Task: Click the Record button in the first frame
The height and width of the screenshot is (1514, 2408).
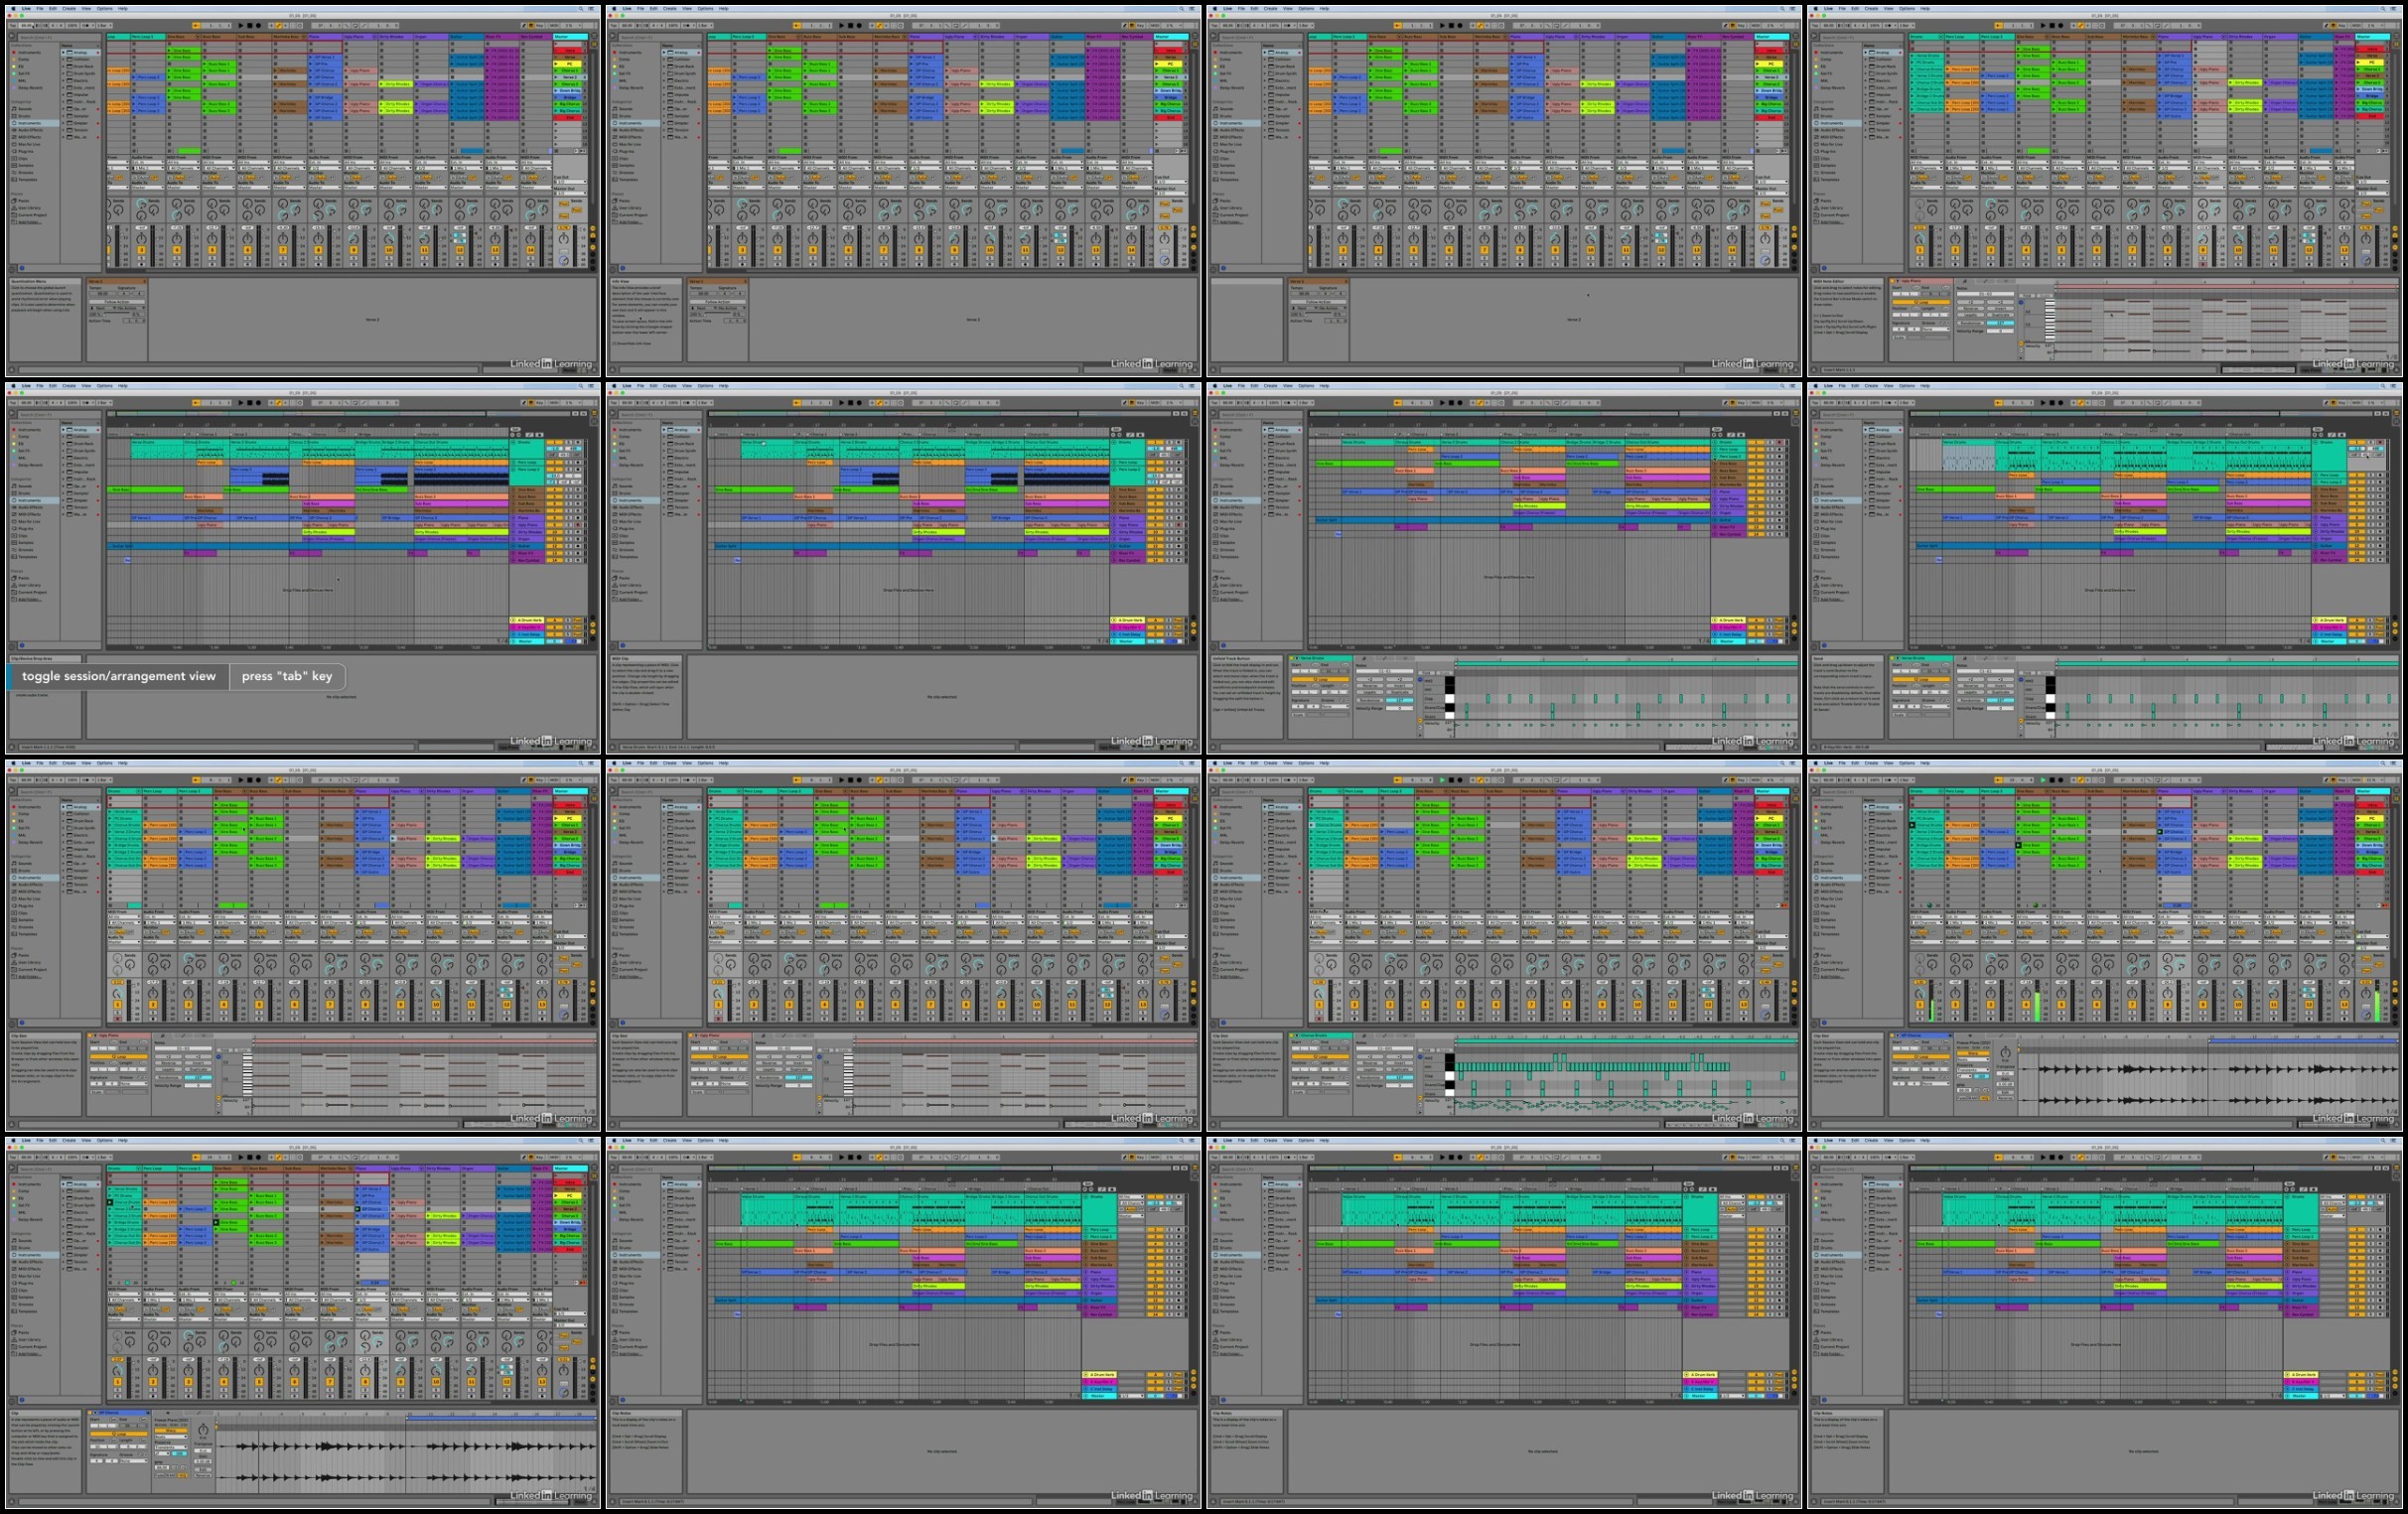Action: 258,26
